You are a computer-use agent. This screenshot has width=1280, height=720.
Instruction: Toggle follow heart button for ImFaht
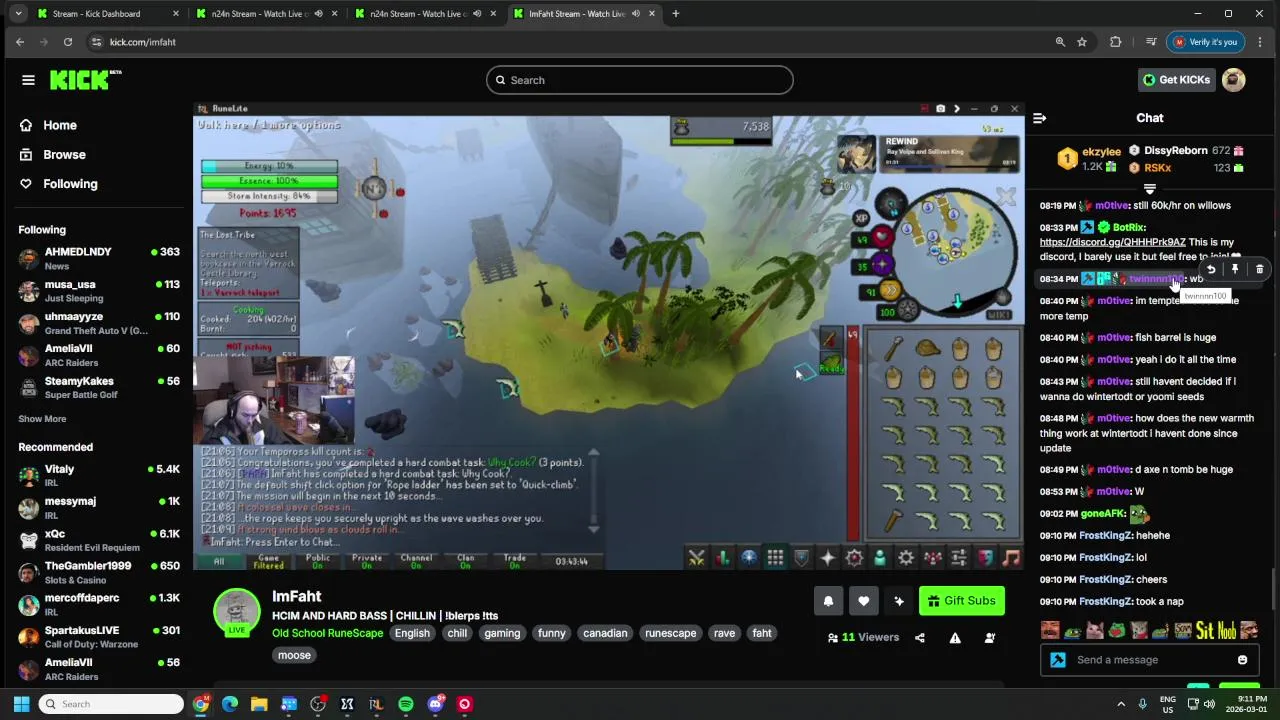tap(863, 601)
